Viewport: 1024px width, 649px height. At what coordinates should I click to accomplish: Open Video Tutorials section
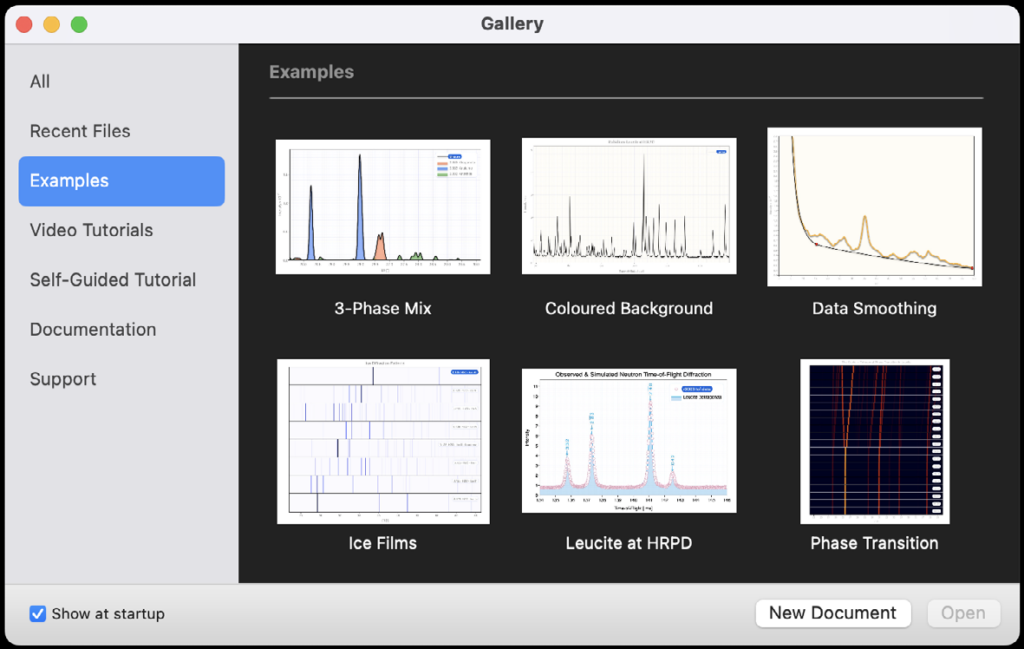coord(91,230)
